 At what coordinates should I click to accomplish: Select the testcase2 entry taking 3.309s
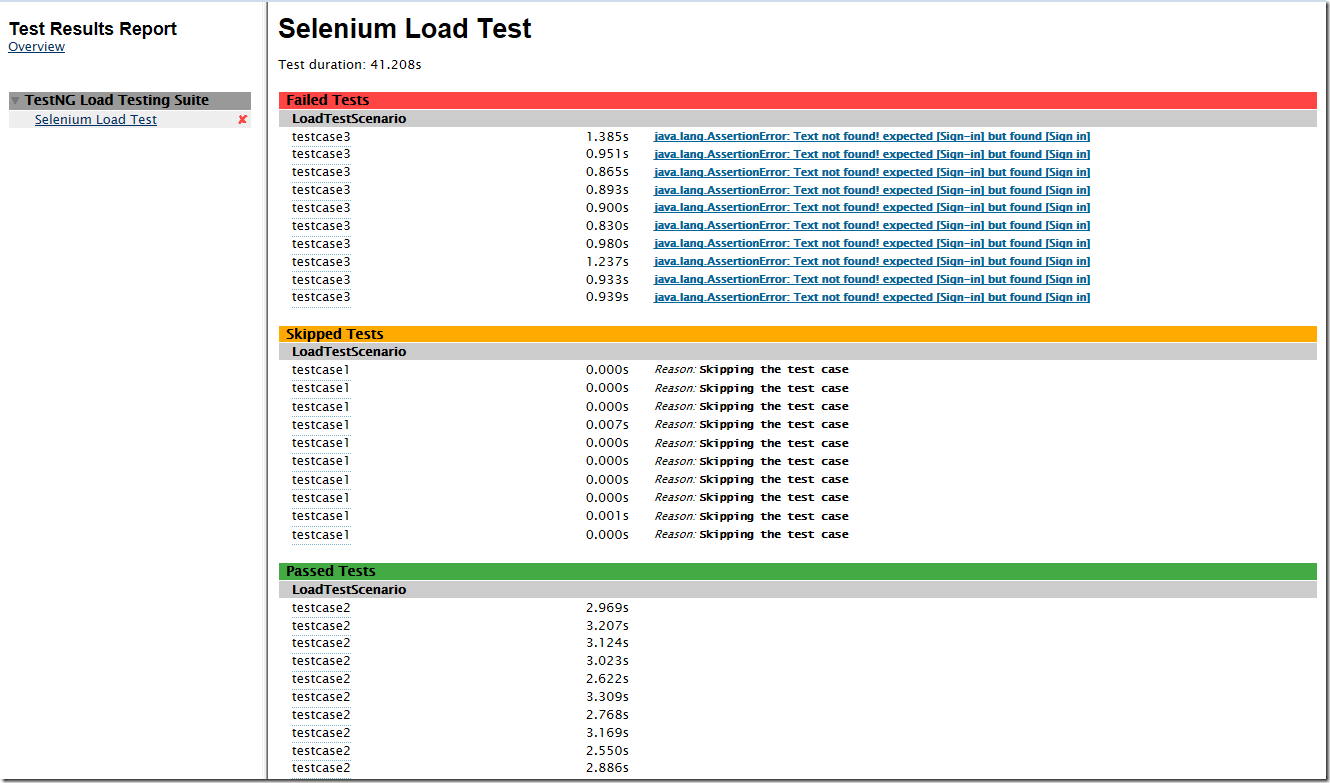pos(321,696)
